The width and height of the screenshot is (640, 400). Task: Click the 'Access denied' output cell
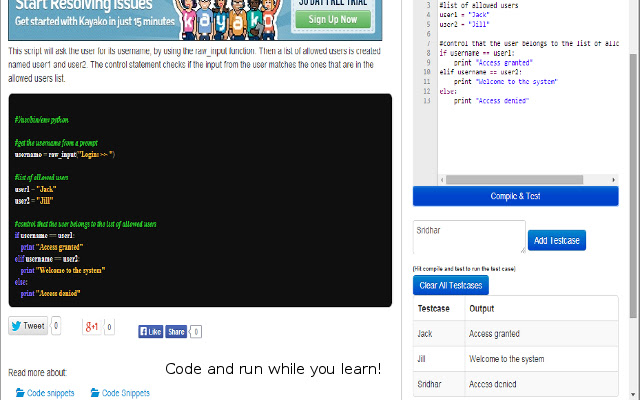click(541, 384)
